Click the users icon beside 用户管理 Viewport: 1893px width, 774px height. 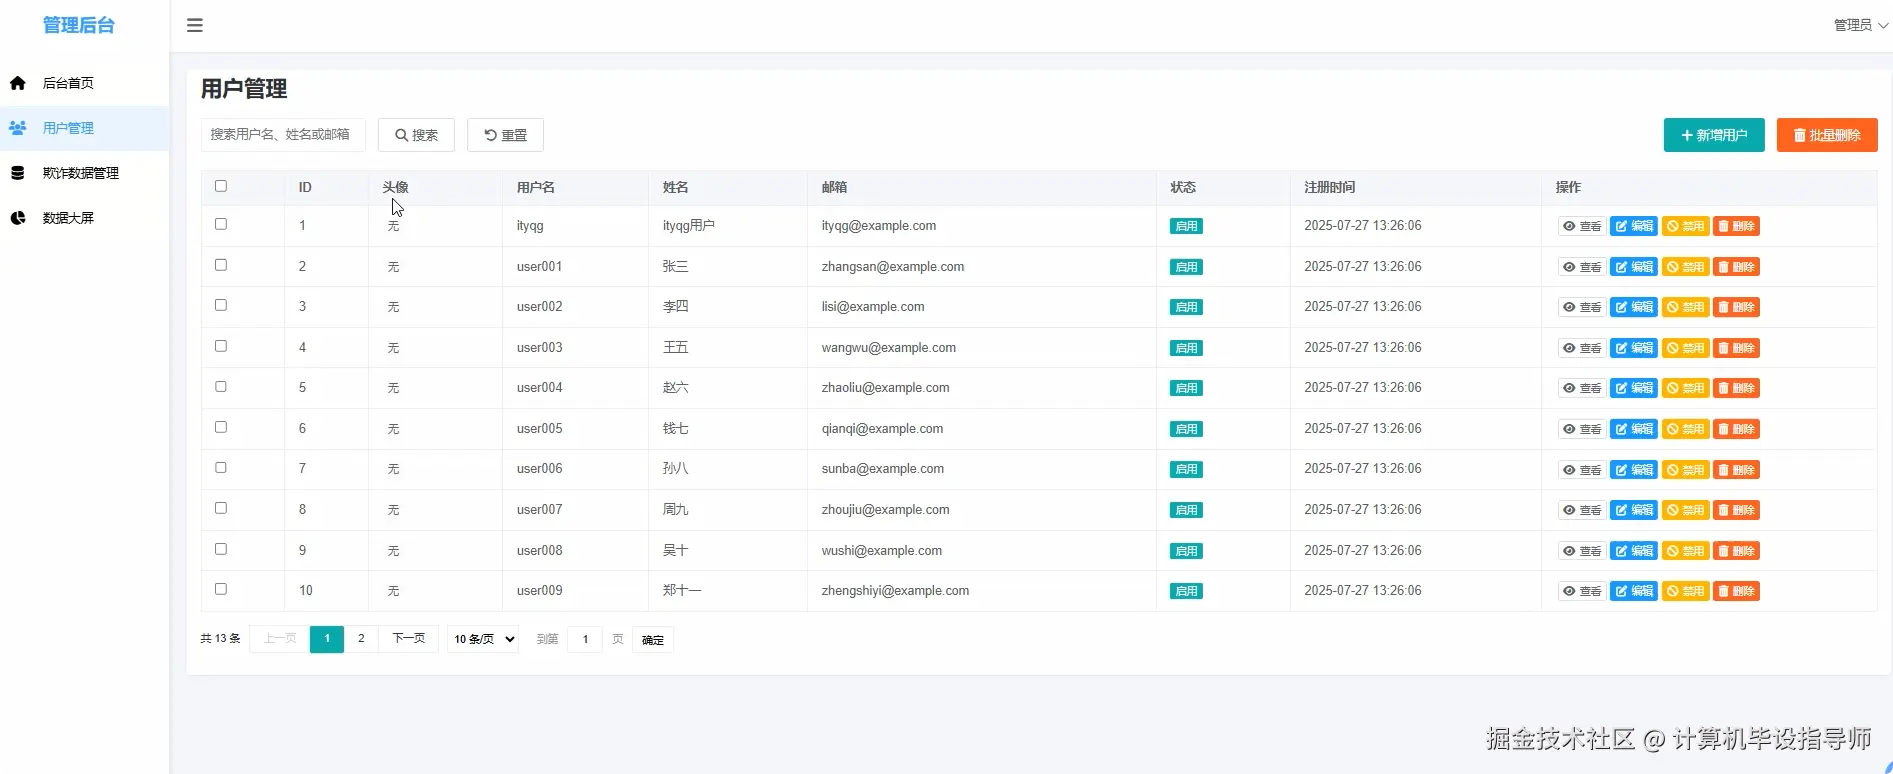click(x=18, y=128)
